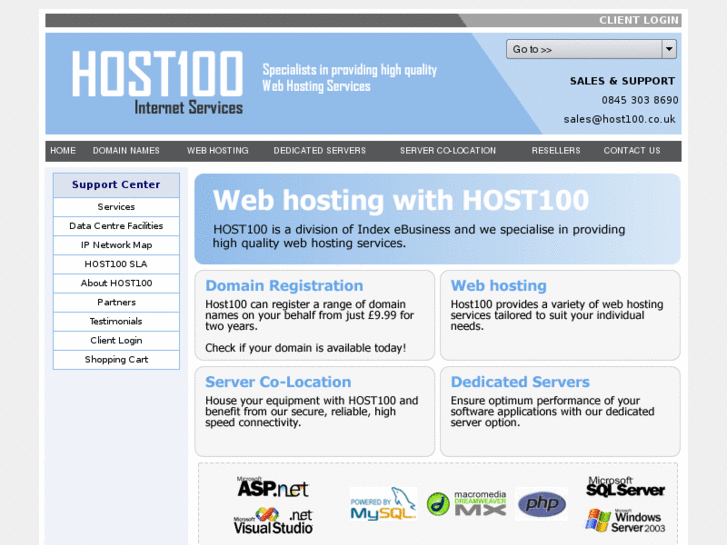Select Data Centre Facilities in the sidebar

point(116,226)
